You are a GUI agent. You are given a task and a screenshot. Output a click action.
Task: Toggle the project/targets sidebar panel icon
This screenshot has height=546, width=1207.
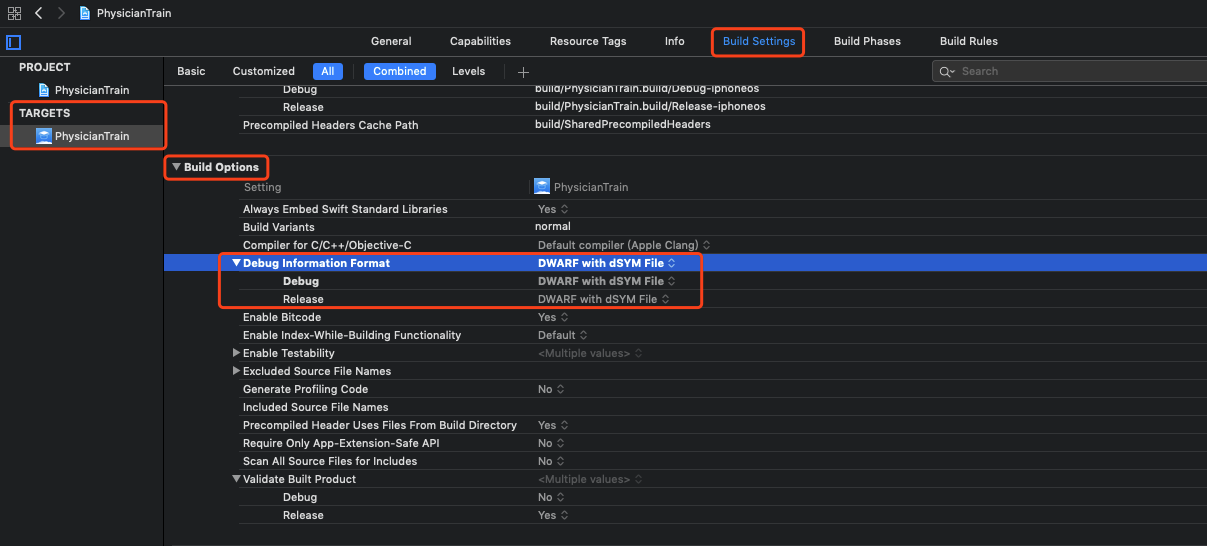tap(14, 42)
